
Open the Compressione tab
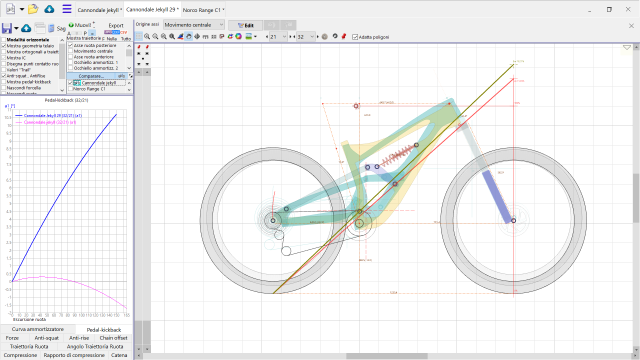click(x=20, y=355)
